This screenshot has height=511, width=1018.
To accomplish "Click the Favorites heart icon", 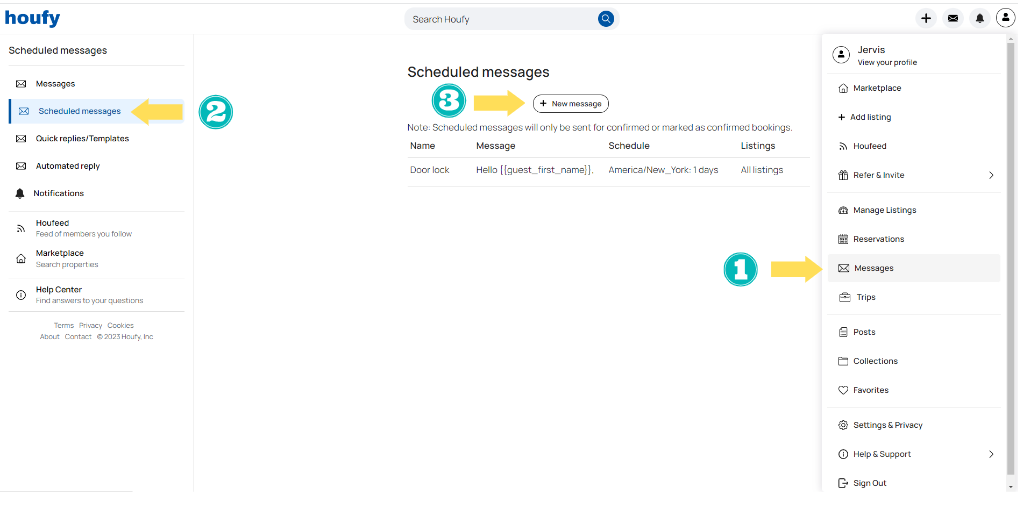I will point(843,390).
